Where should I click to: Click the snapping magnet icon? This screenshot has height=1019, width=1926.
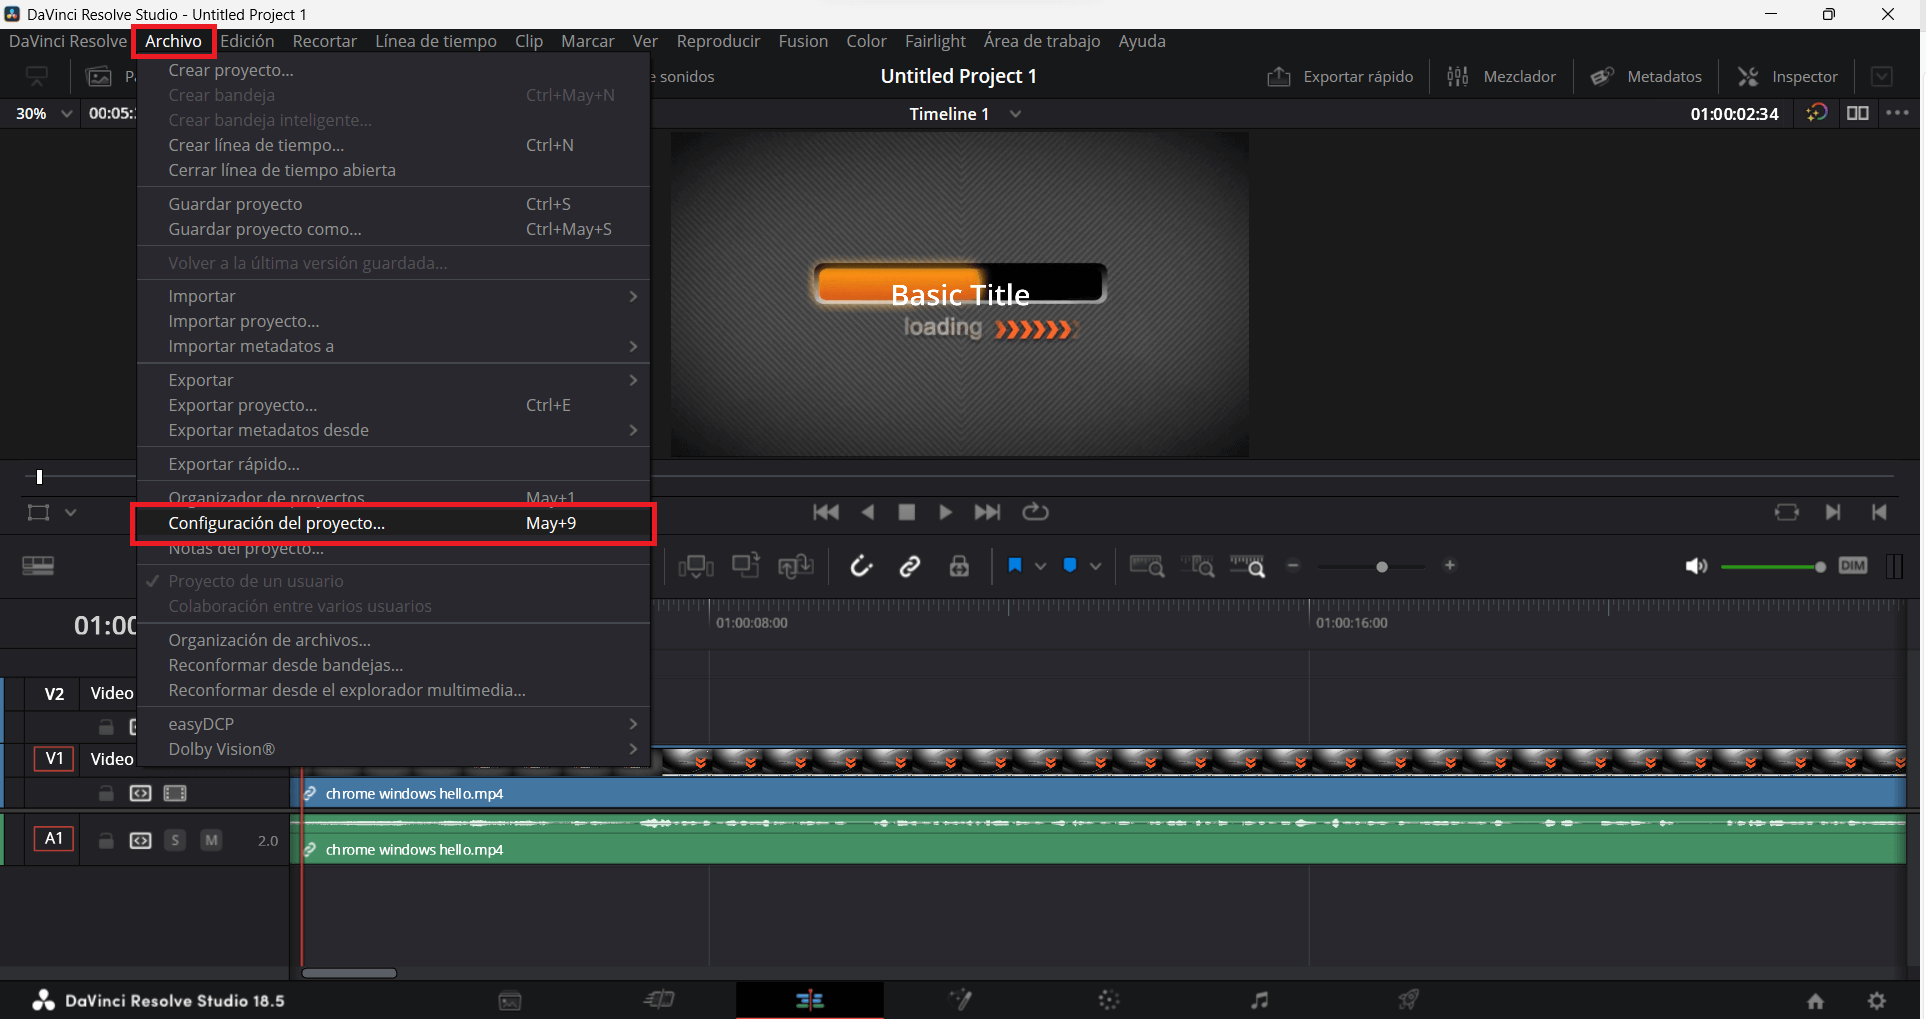[x=861, y=567]
